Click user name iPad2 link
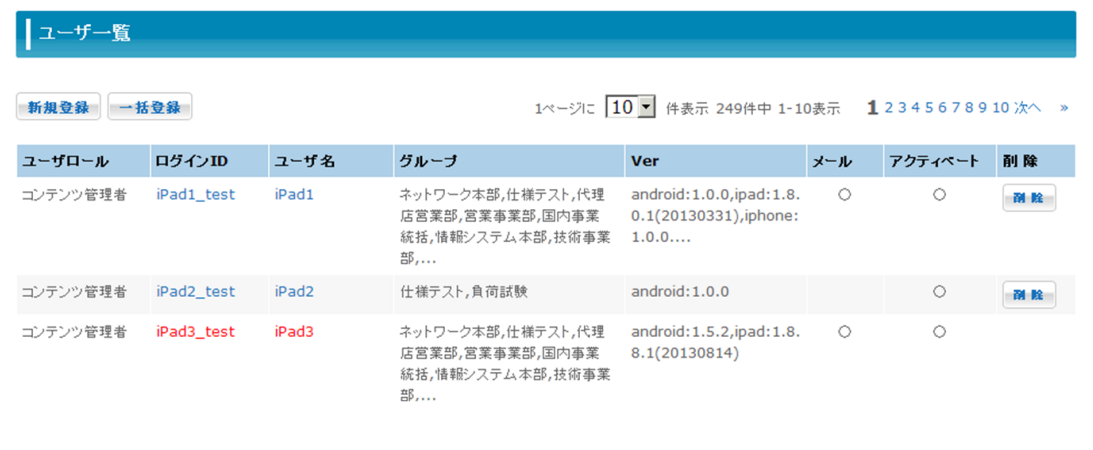Screen dimensions: 1093x450 click(294, 292)
